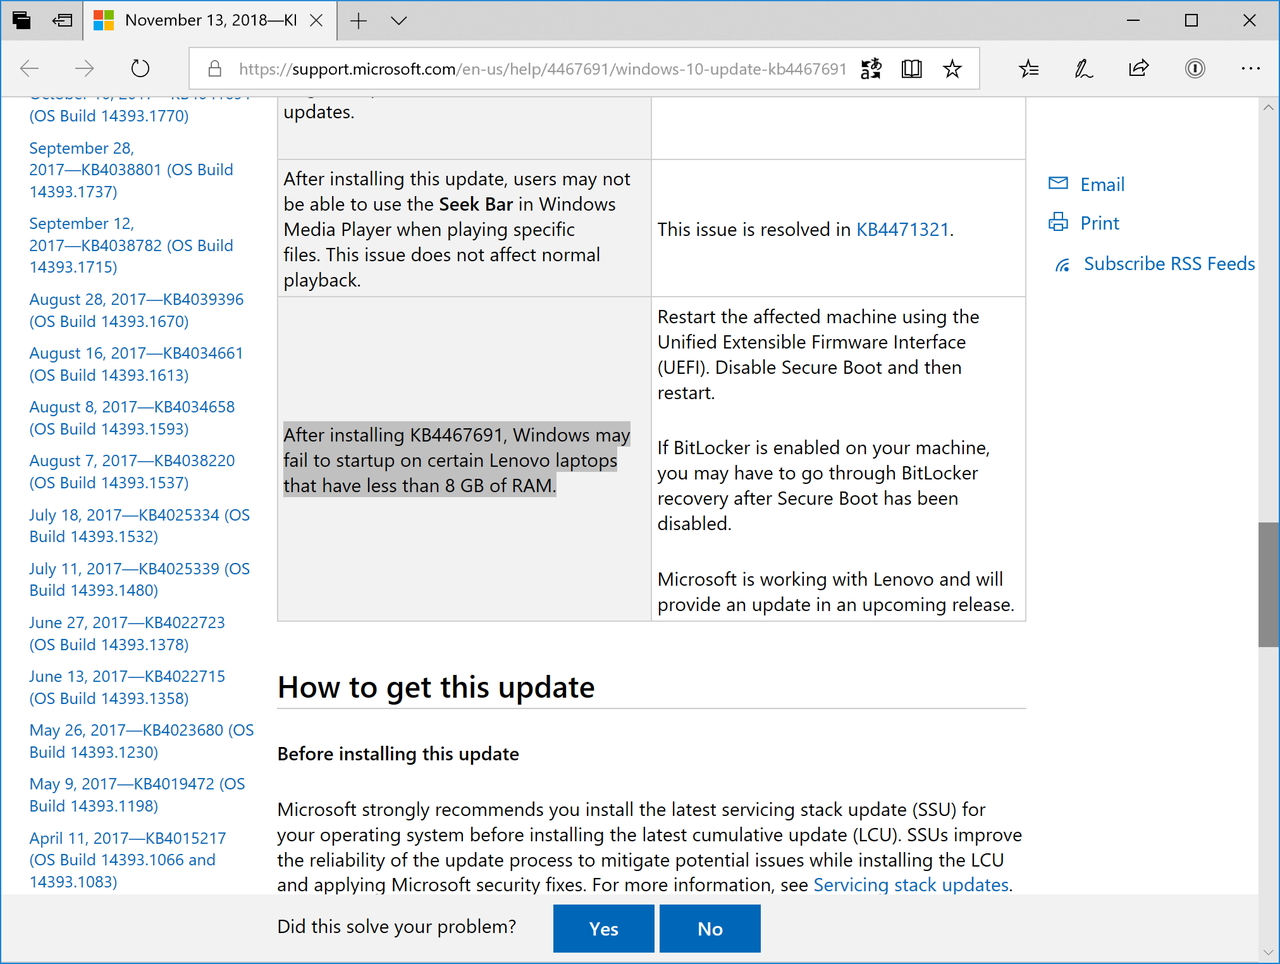Print this article
Viewport: 1280px width, 964px height.
(1083, 223)
